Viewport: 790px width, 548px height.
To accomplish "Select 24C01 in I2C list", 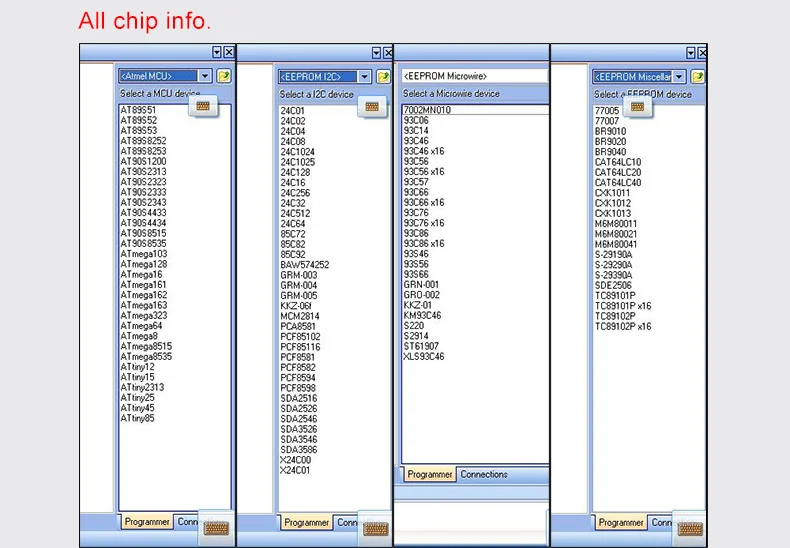I will coord(293,111).
